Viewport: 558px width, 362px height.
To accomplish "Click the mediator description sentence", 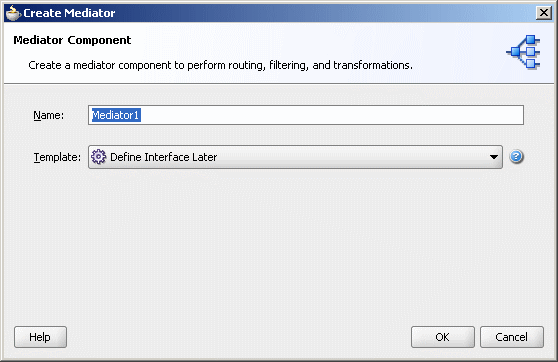I will click(x=220, y=65).
